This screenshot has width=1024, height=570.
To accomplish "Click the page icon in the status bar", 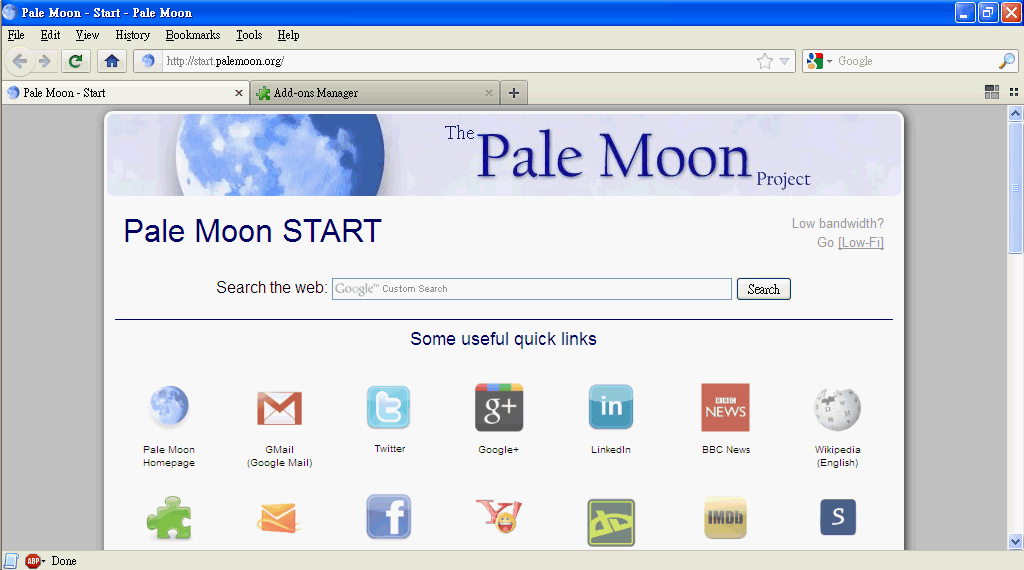I will 11,561.
